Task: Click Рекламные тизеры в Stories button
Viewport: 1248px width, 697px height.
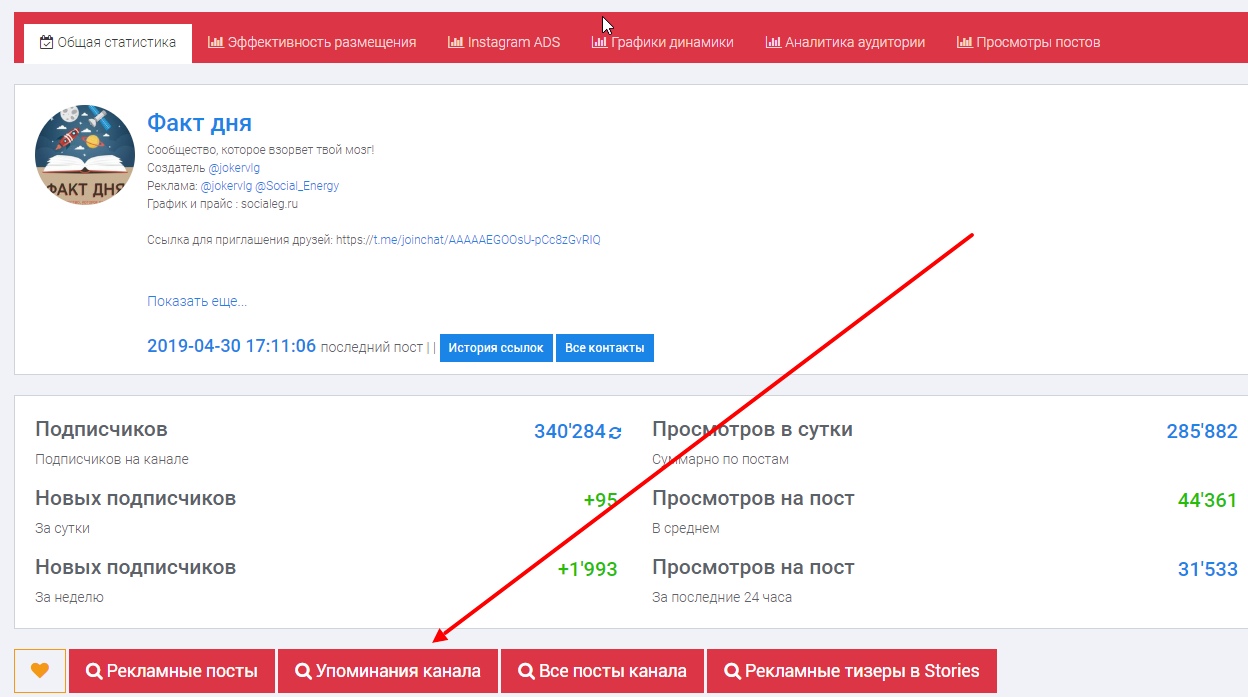Action: click(x=851, y=671)
